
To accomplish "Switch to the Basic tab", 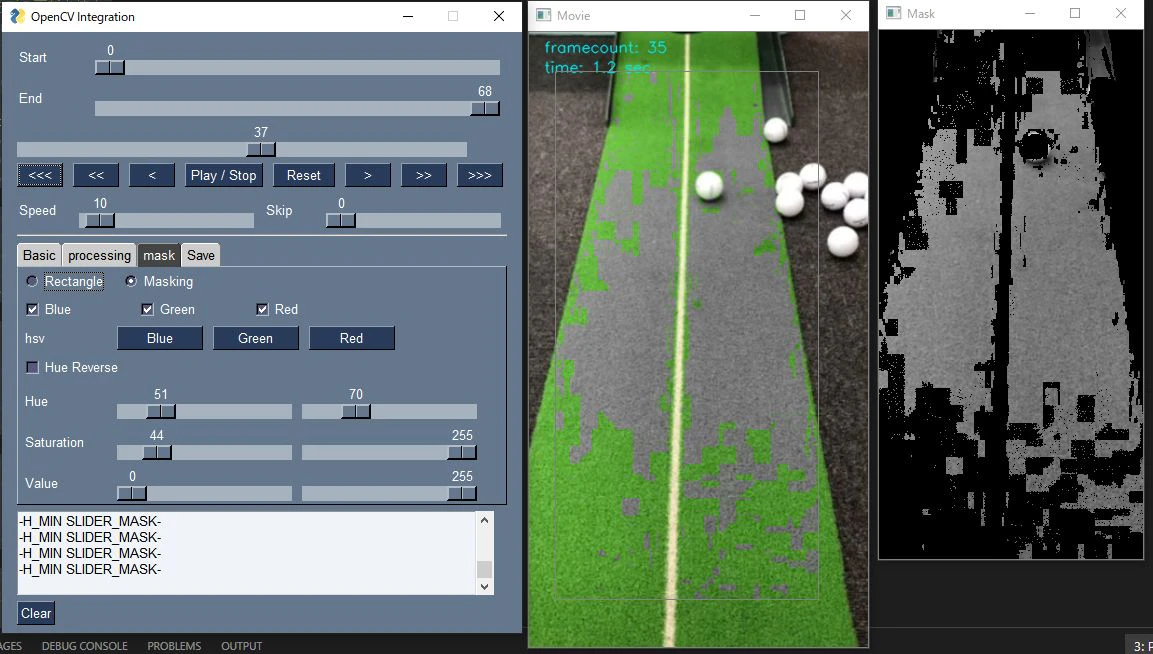I will (x=39, y=255).
